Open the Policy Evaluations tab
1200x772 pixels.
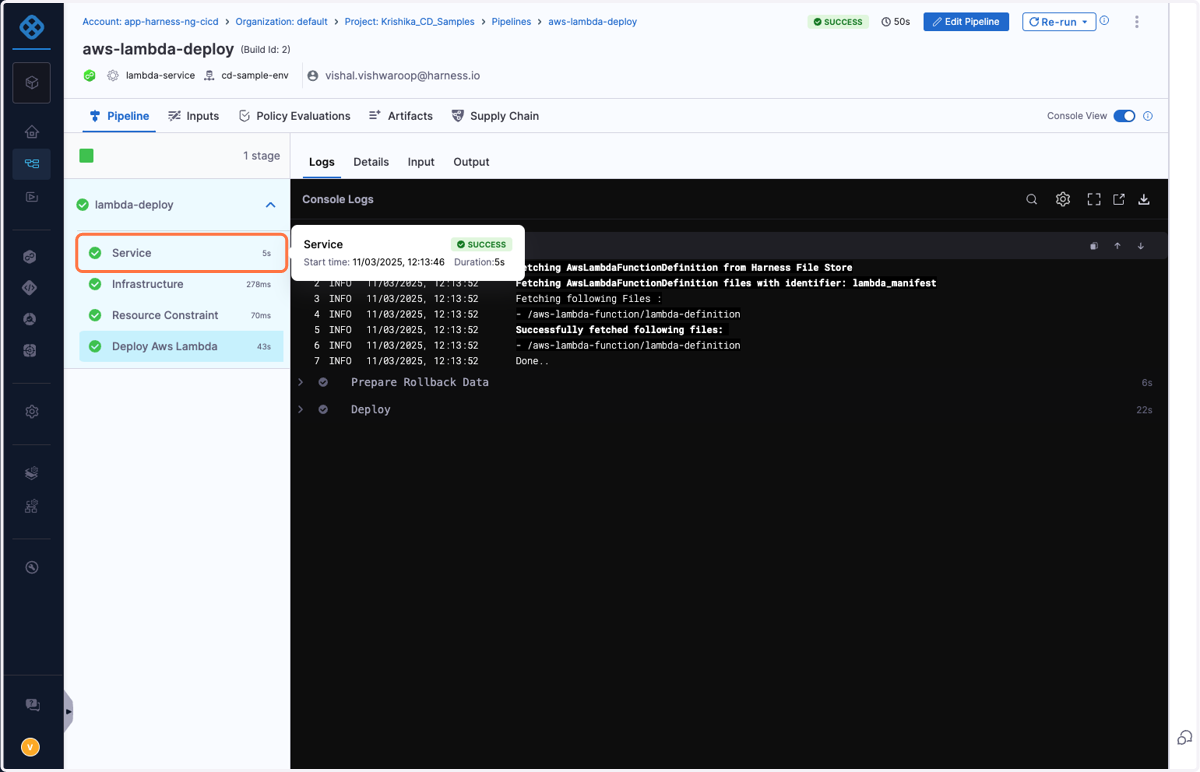[294, 116]
